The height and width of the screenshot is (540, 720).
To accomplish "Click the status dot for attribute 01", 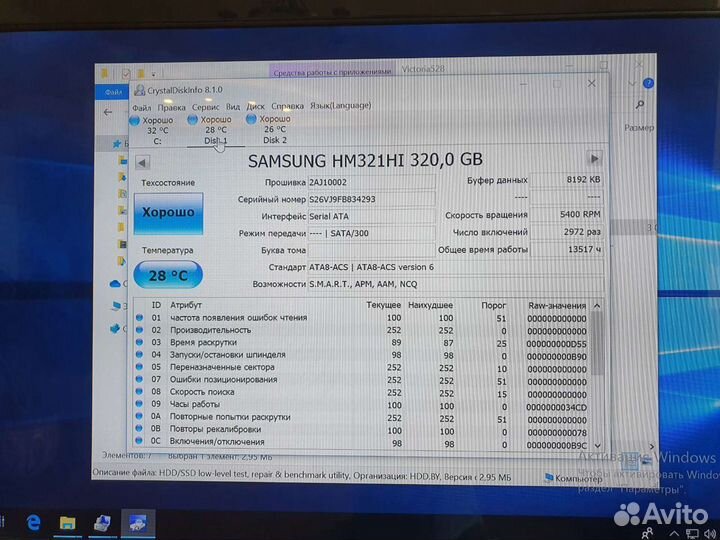I will [x=140, y=317].
